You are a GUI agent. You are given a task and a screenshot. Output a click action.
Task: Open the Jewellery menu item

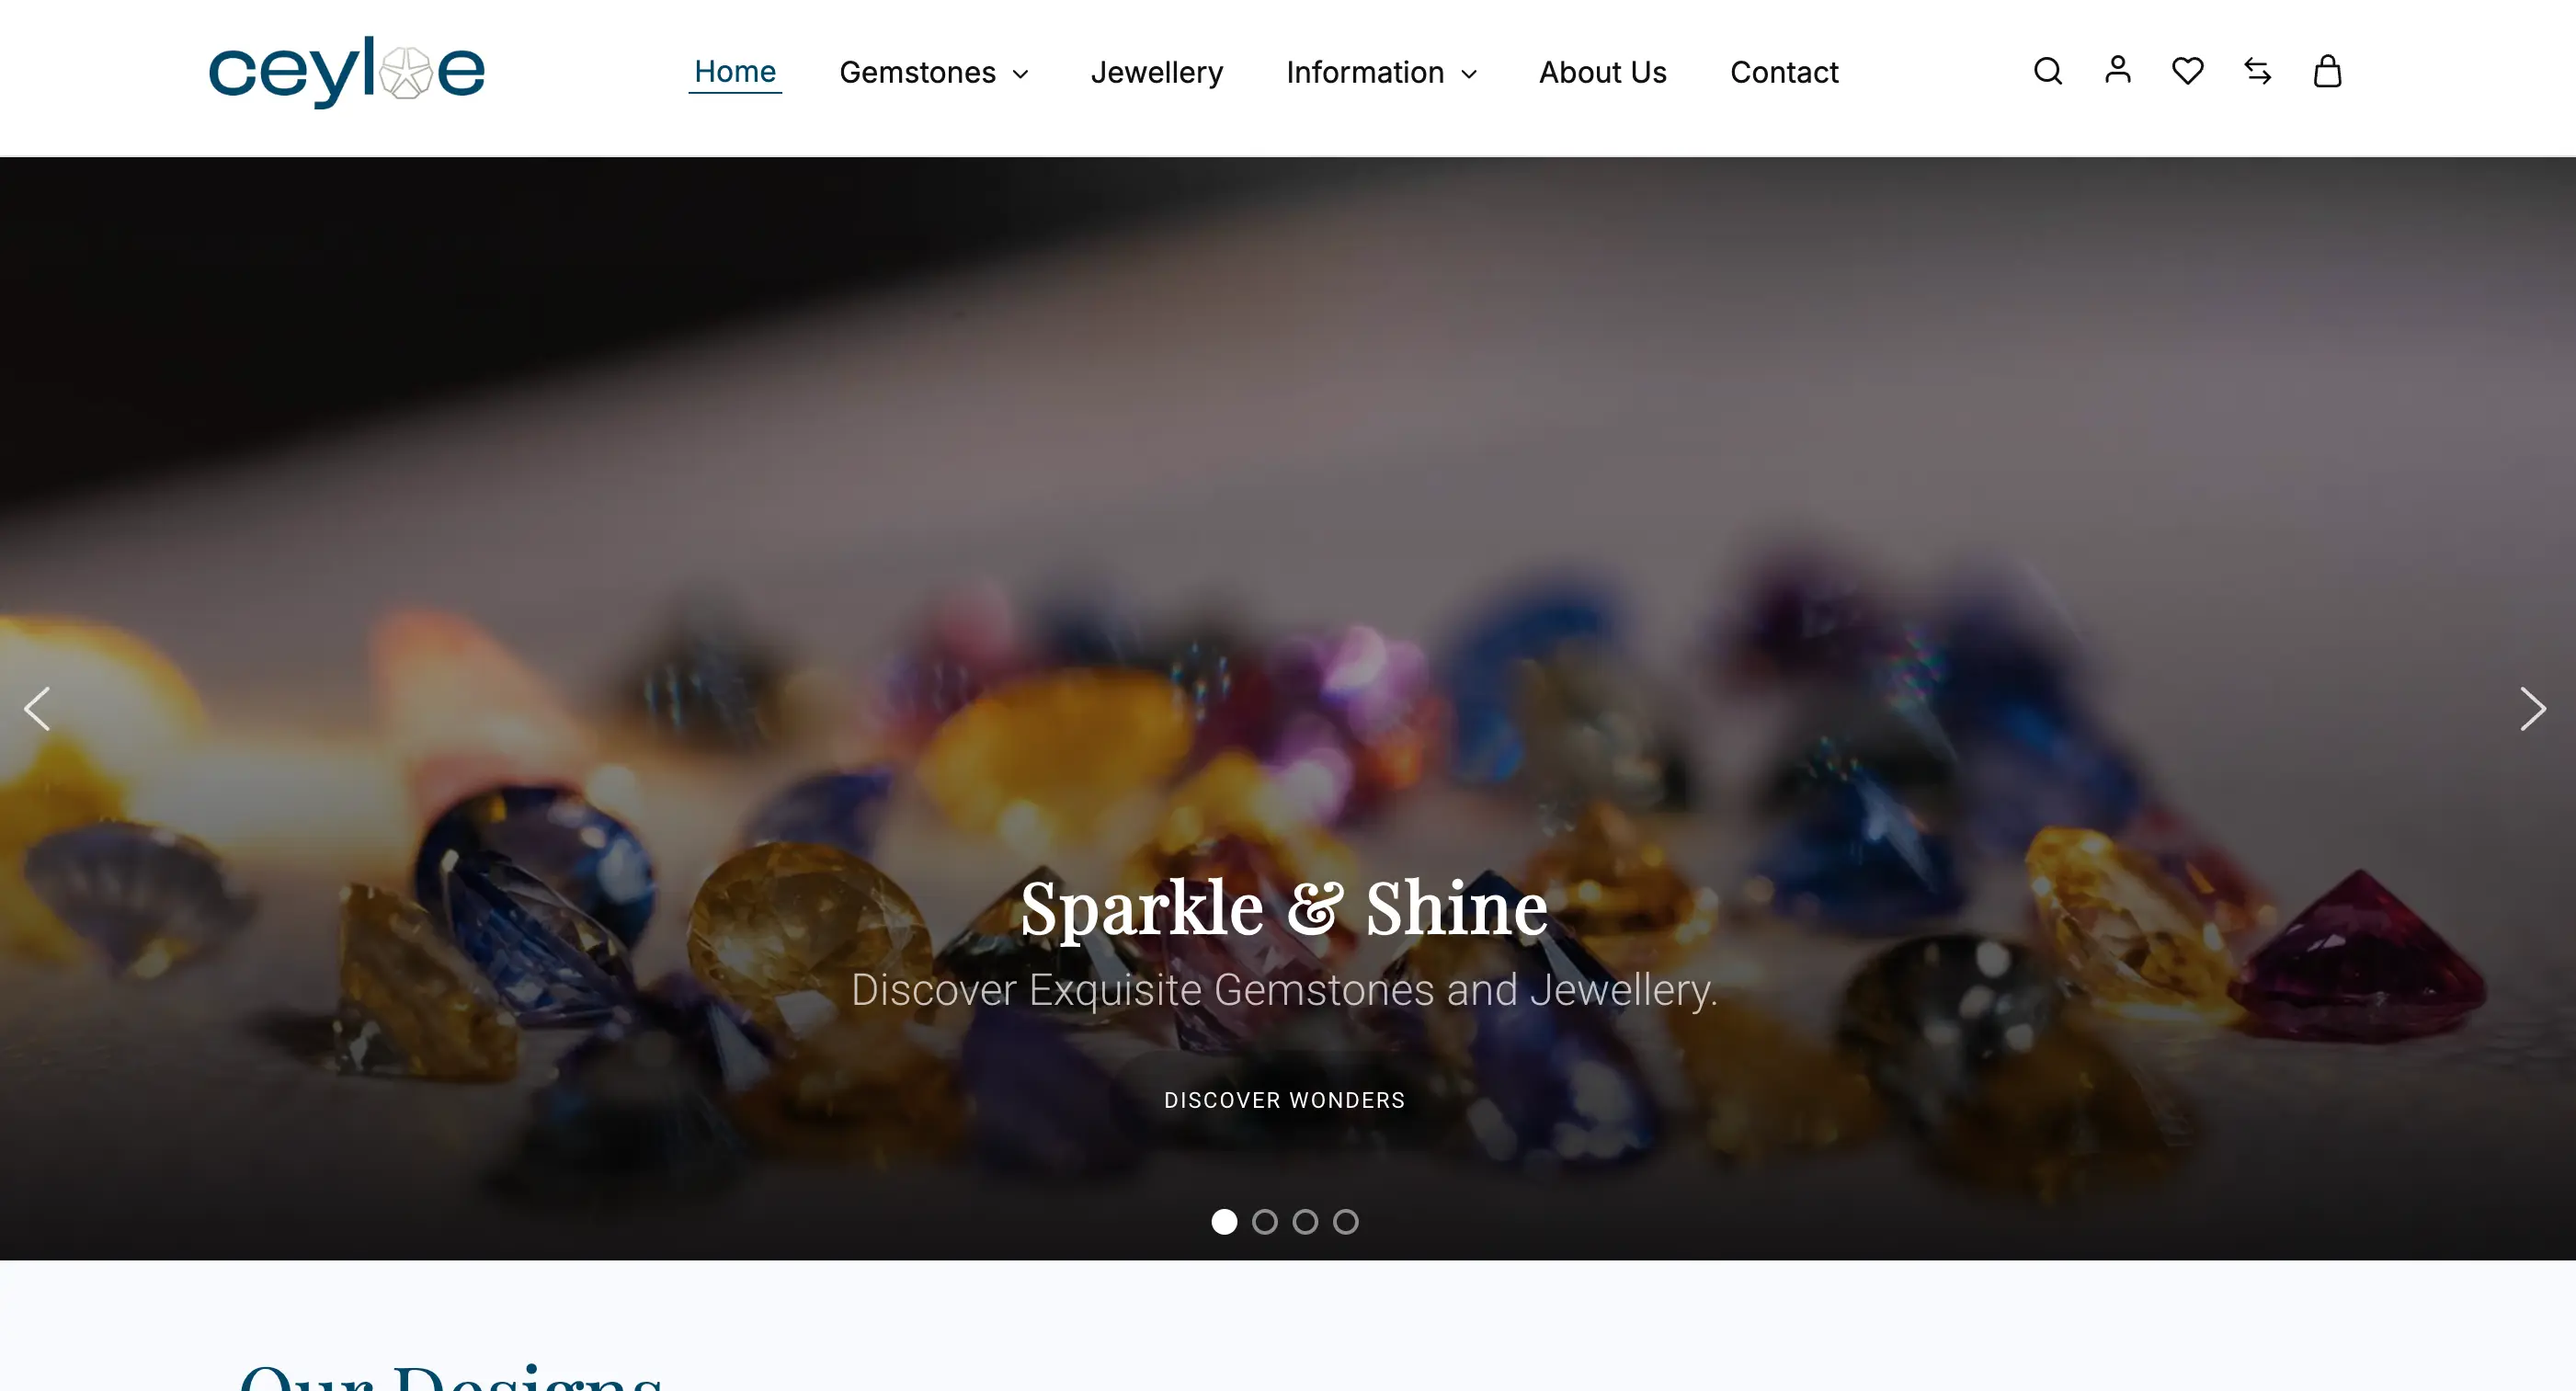tap(1156, 72)
